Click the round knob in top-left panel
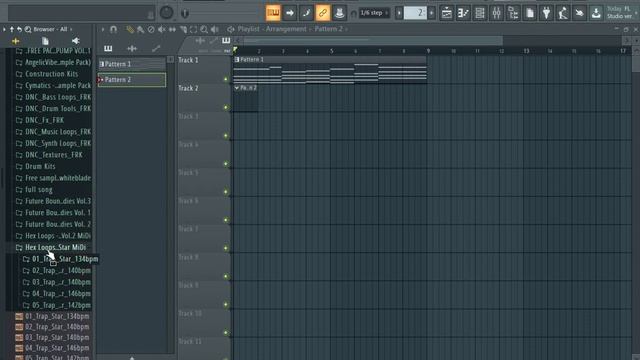This screenshot has width=640, height=360. pyautogui.click(x=166, y=13)
